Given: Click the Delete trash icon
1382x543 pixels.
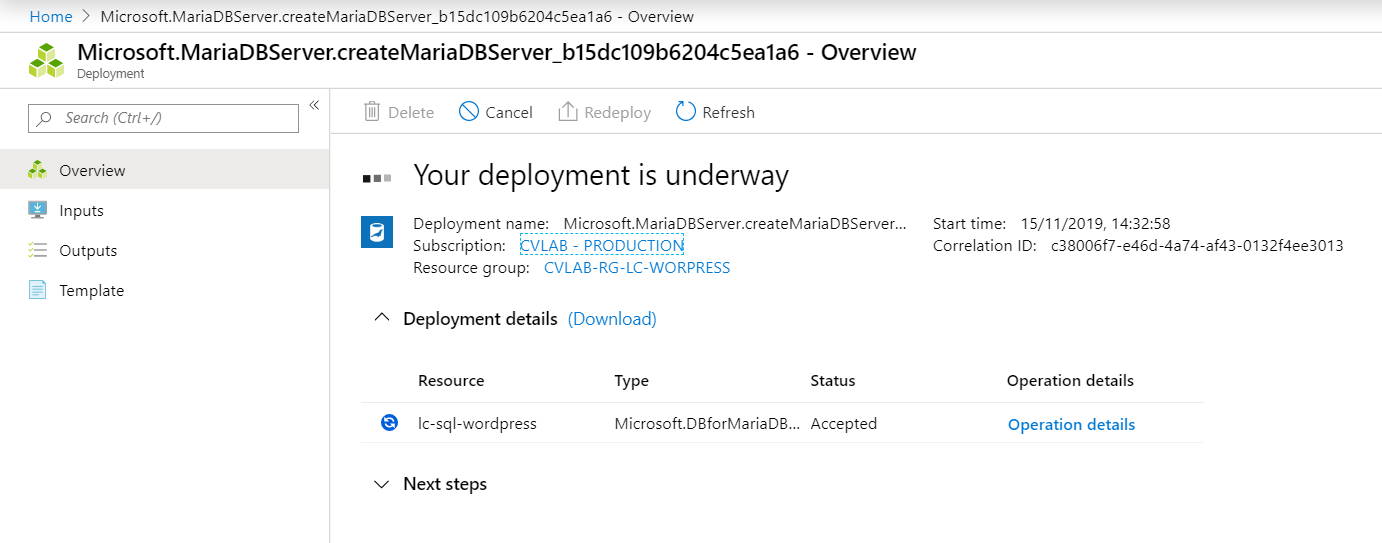Looking at the screenshot, I should (x=372, y=111).
